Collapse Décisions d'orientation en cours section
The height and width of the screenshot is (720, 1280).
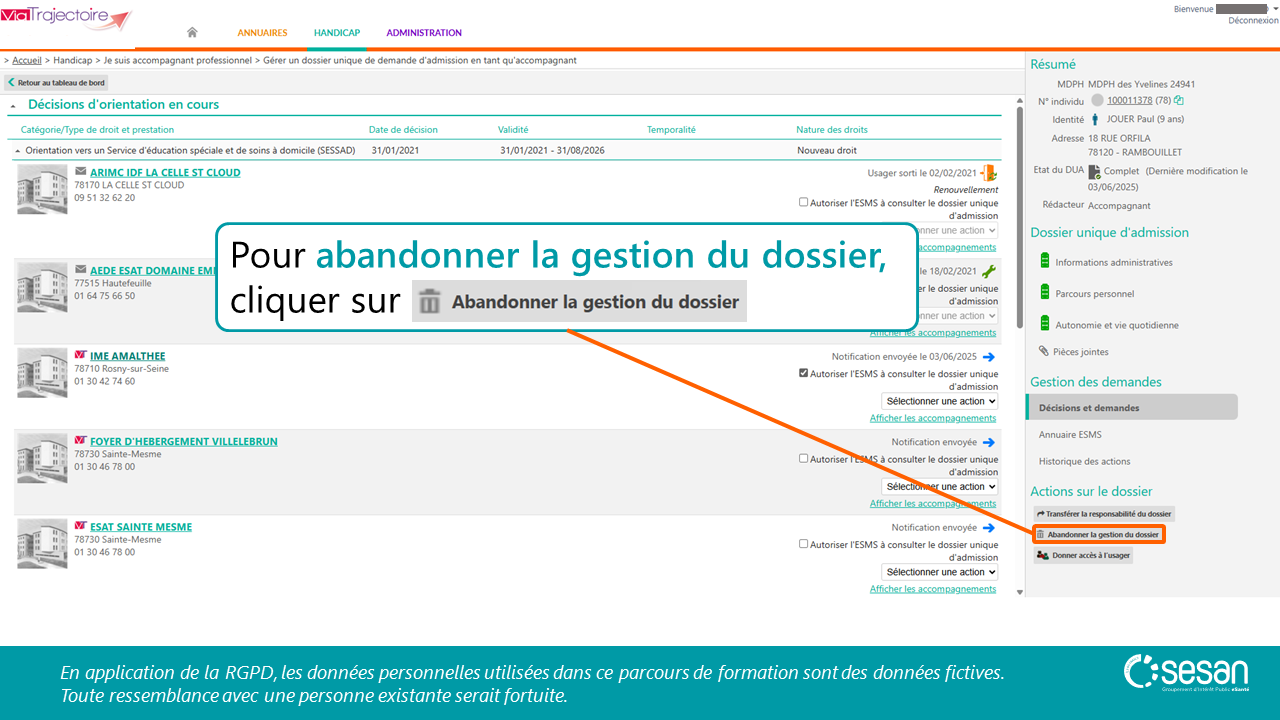(14, 105)
